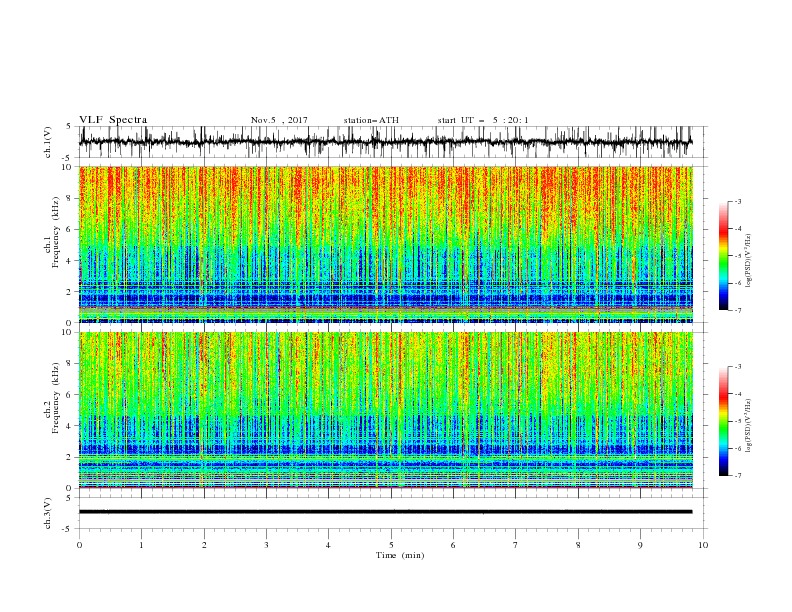Viewport: 792px width, 612px height.
Task: Click the "-5" tick on ch.1 colorbar
Action: 737,256
